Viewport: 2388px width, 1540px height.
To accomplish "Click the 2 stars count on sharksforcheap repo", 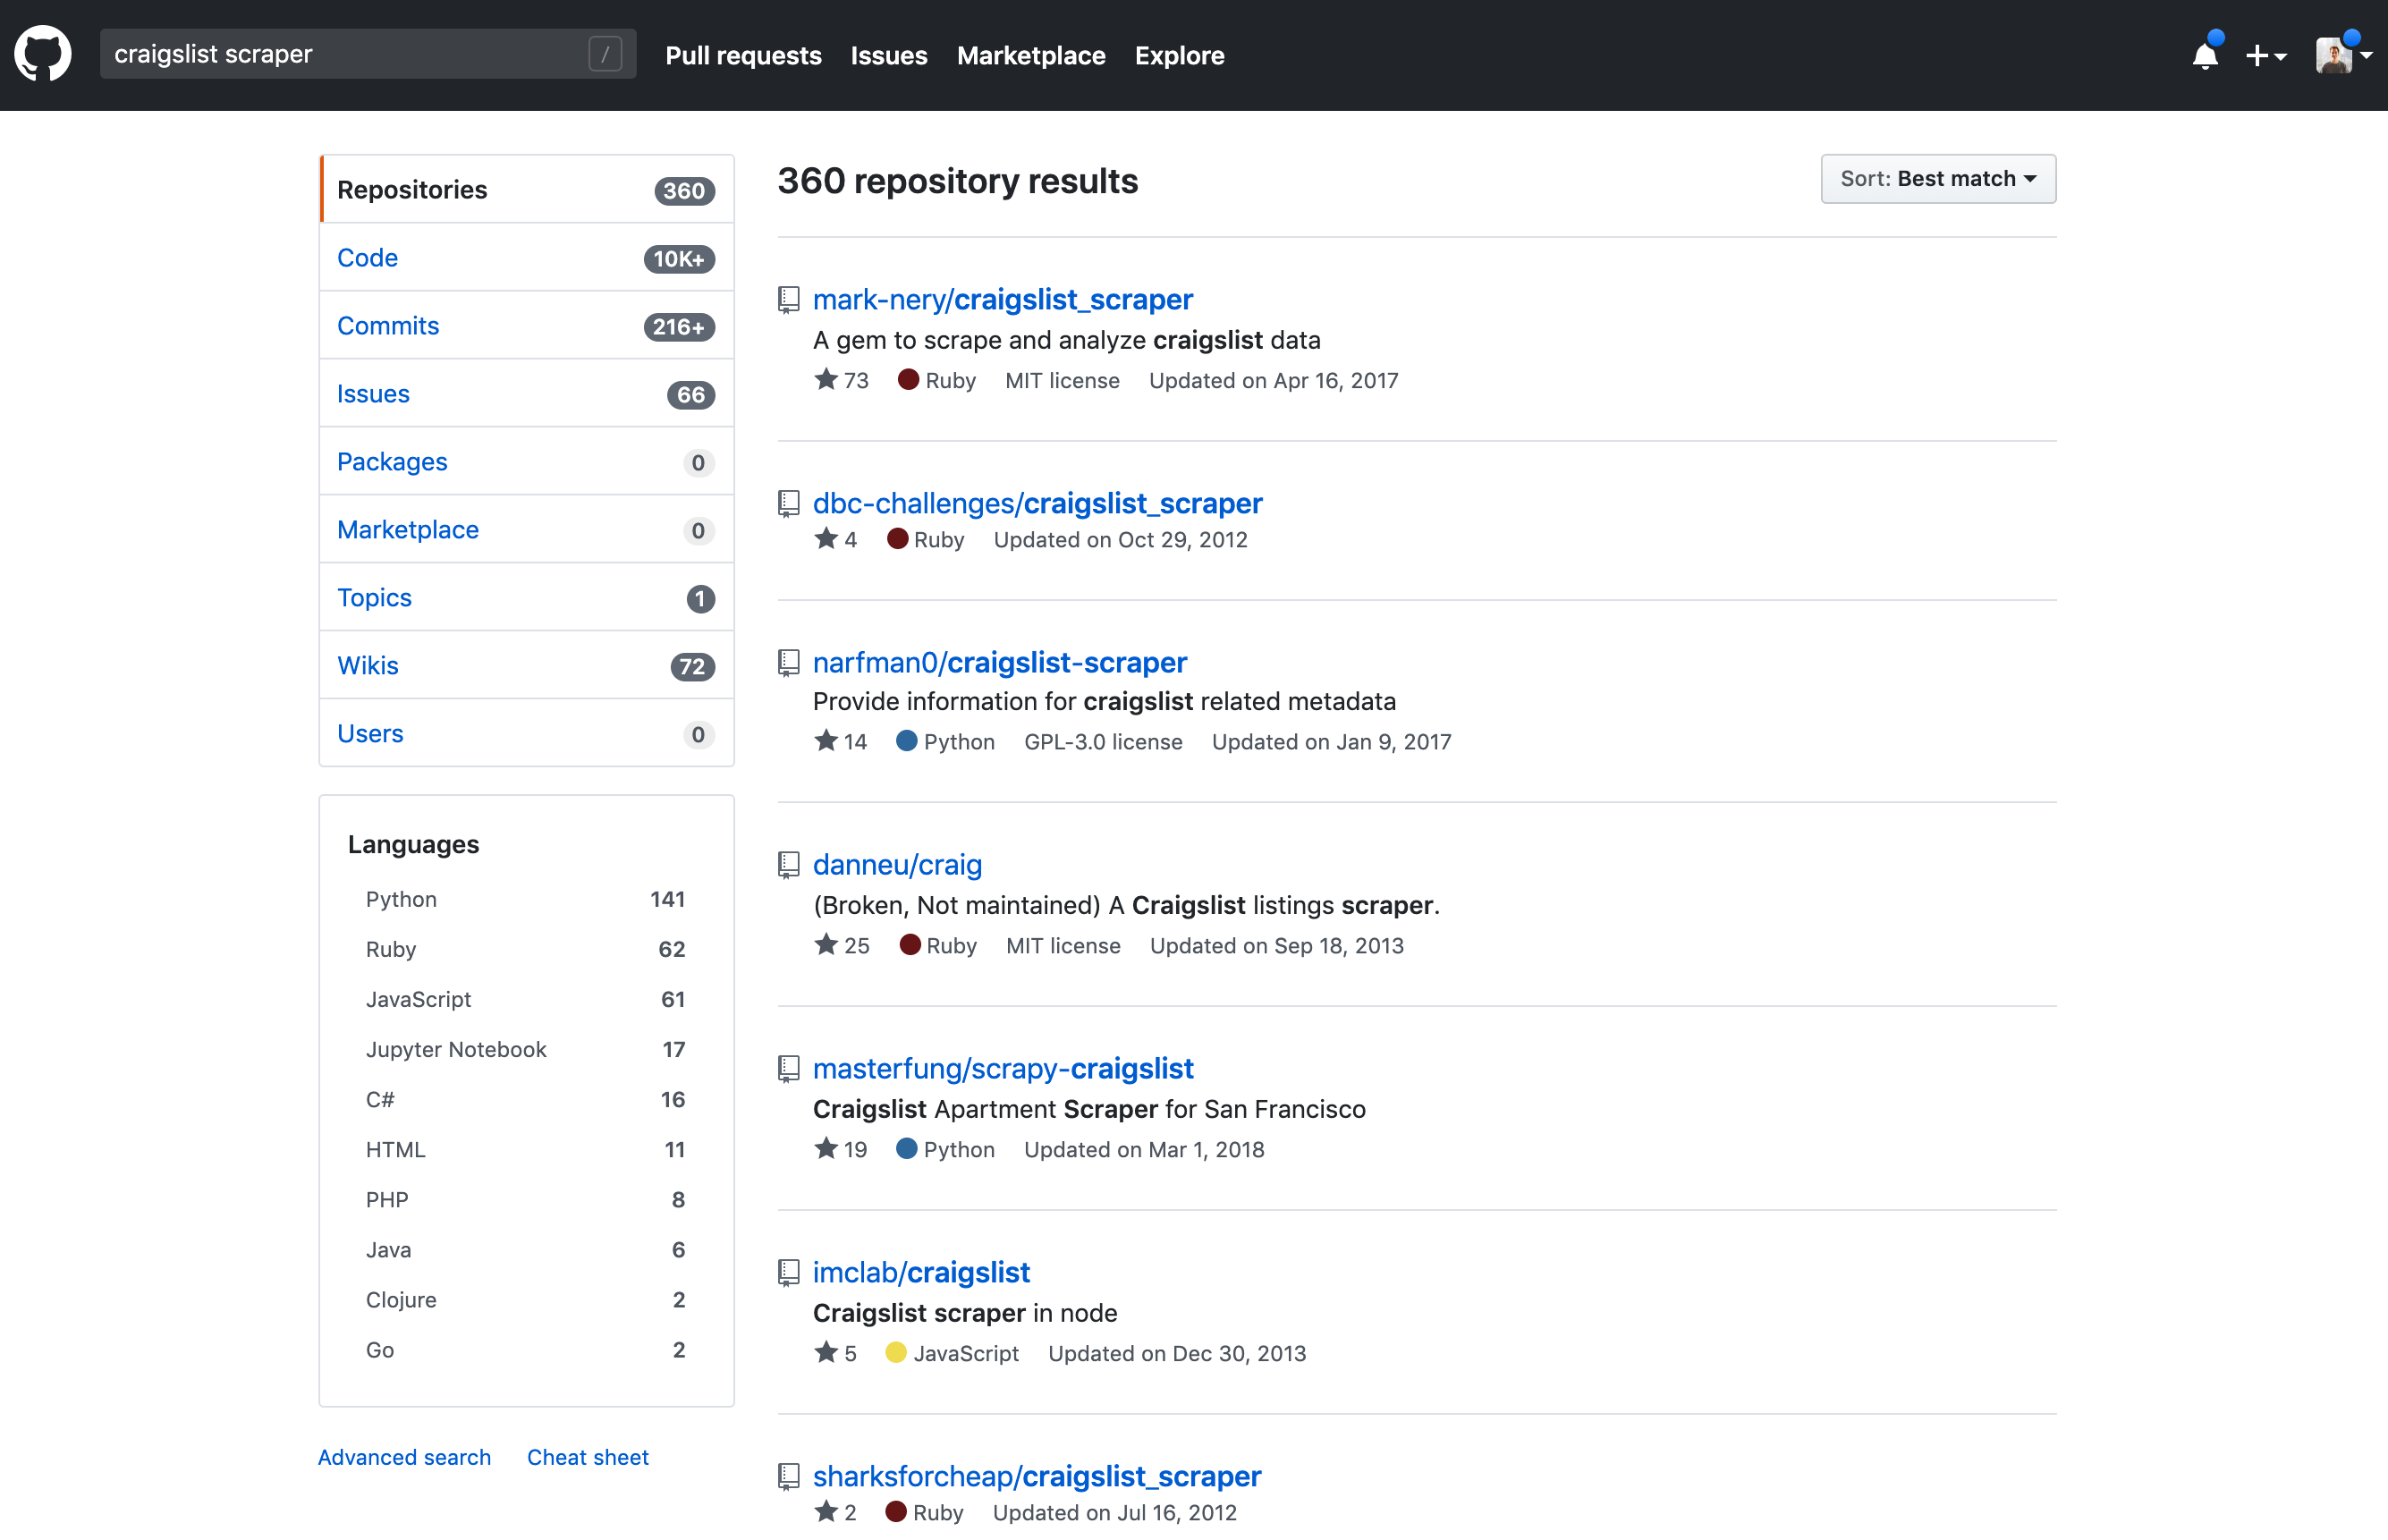I will click(835, 1512).
